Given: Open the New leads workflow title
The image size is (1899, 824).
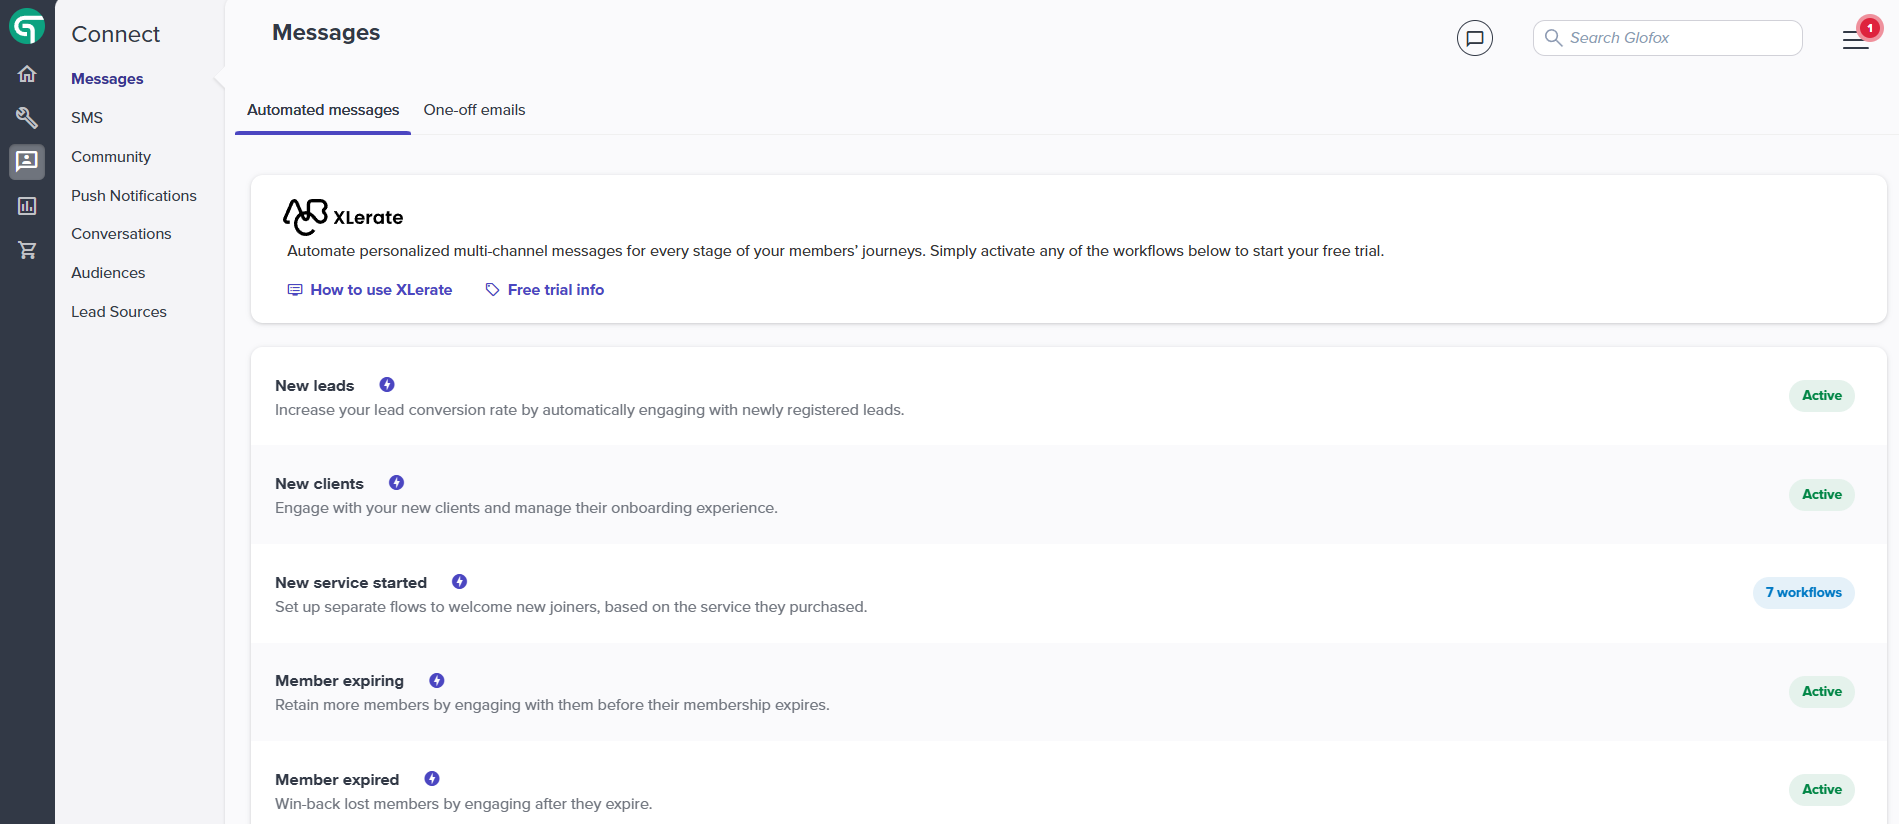Looking at the screenshot, I should tap(314, 386).
